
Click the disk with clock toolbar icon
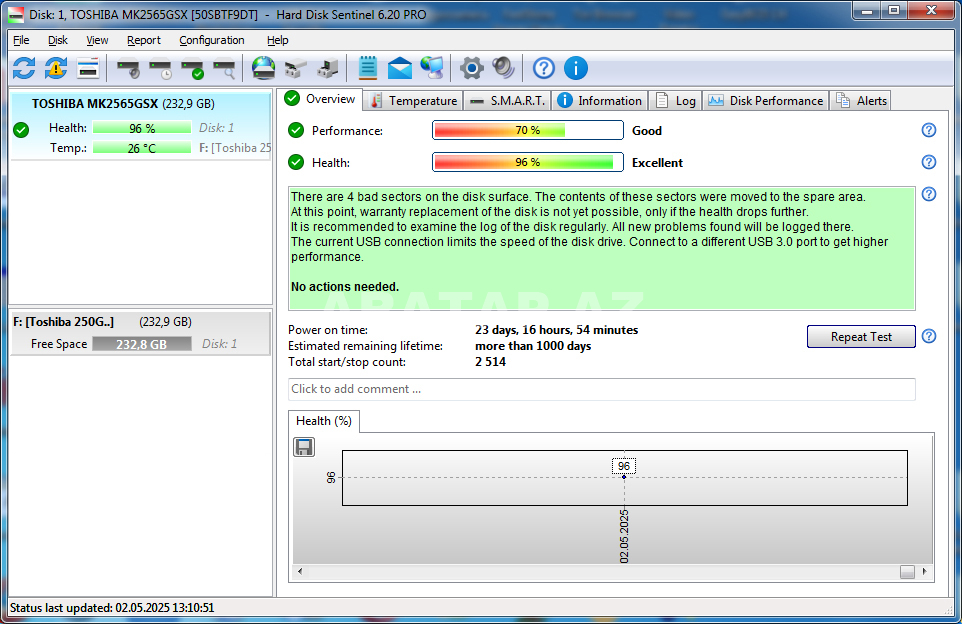pyautogui.click(x=161, y=68)
